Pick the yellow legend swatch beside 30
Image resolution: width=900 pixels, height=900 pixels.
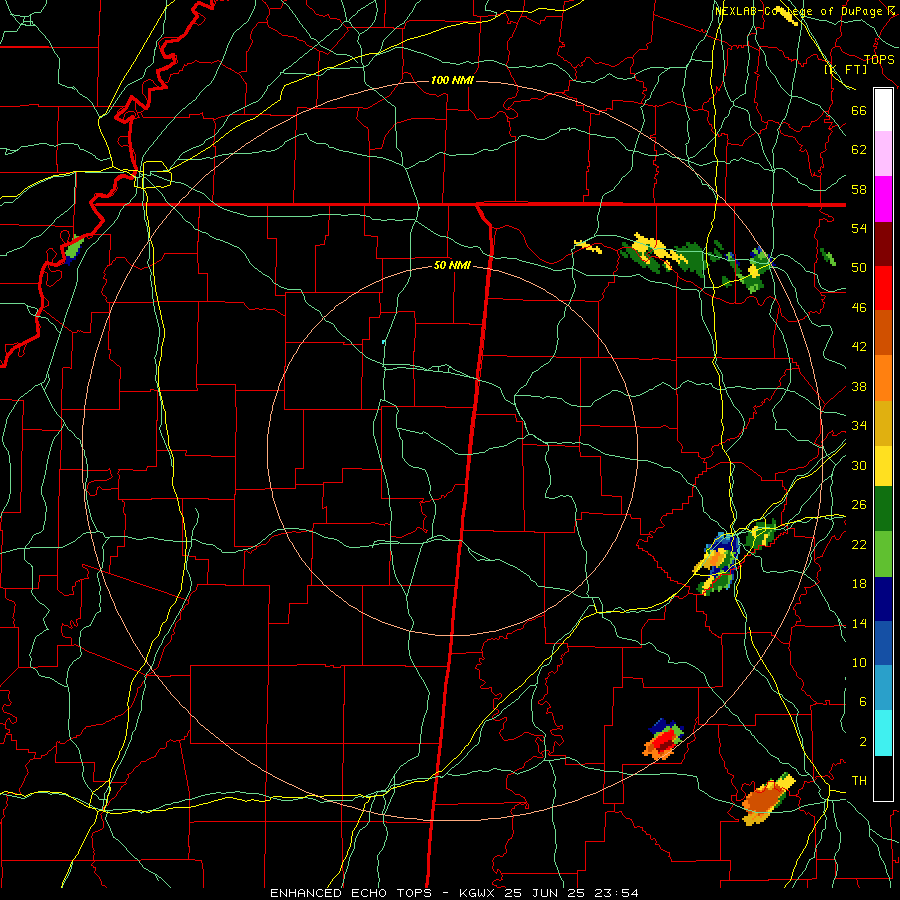click(883, 466)
